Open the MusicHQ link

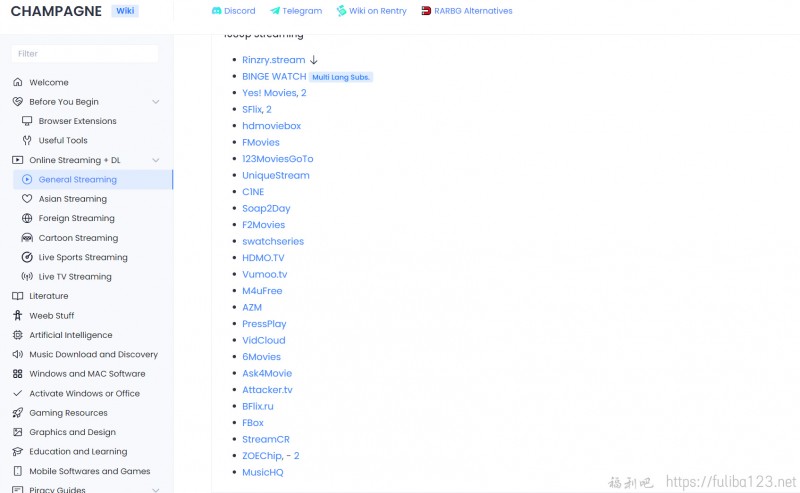click(x=263, y=472)
